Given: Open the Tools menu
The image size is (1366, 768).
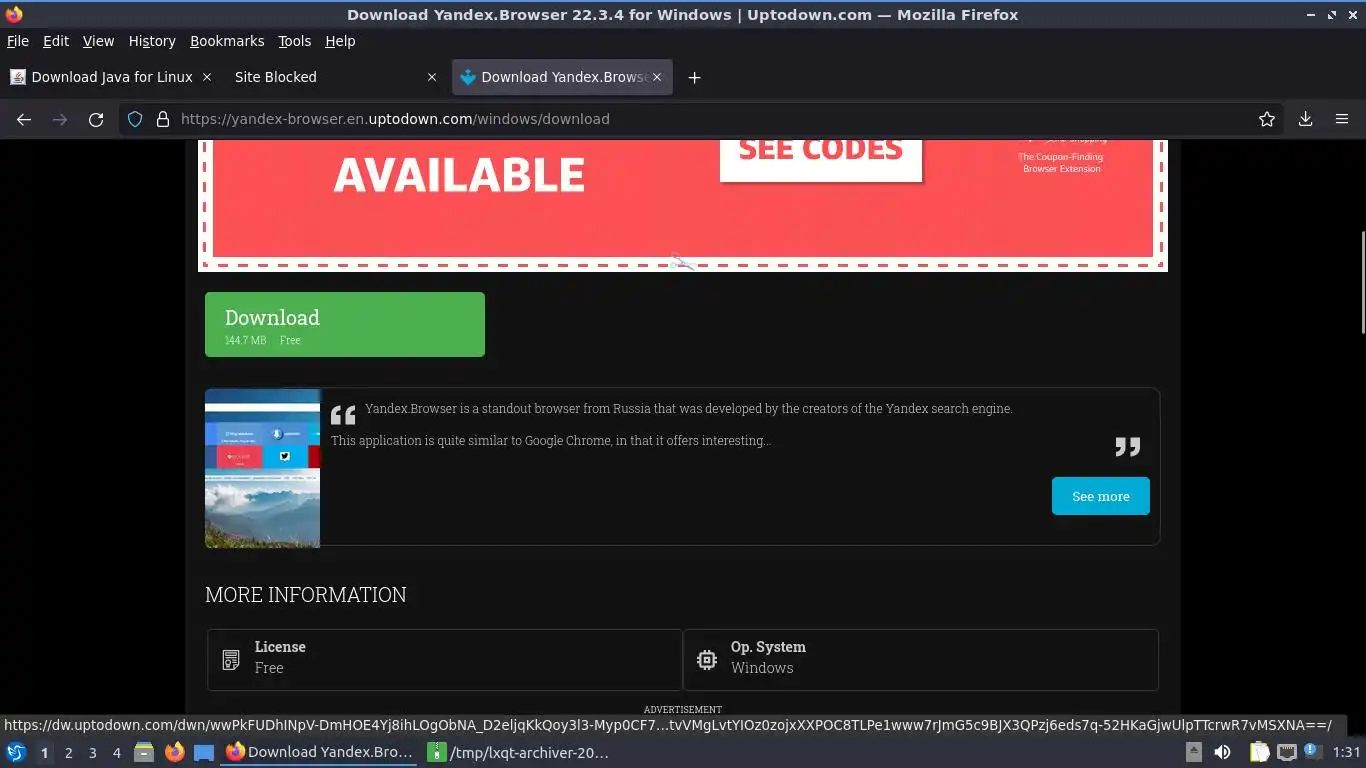Looking at the screenshot, I should tap(295, 41).
